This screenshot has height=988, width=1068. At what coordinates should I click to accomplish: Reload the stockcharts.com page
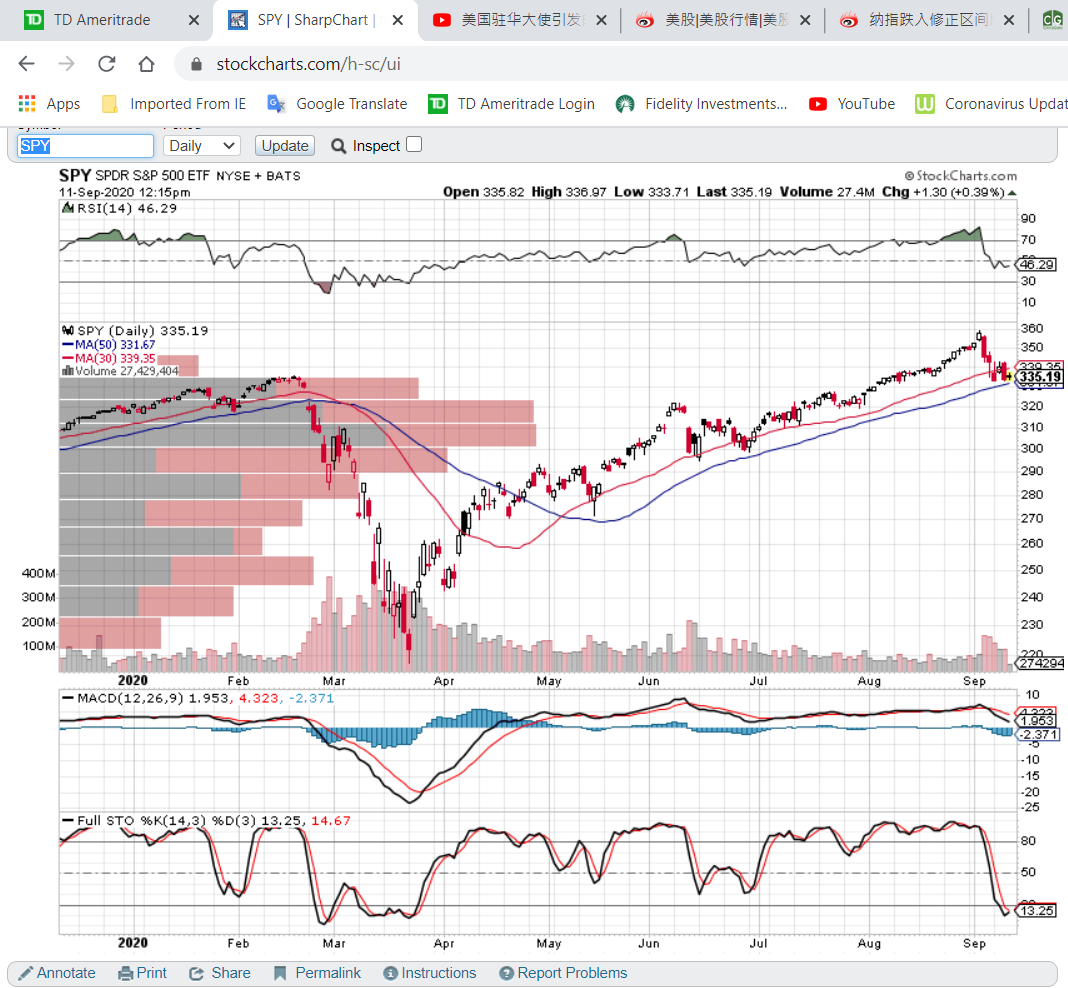pyautogui.click(x=107, y=64)
